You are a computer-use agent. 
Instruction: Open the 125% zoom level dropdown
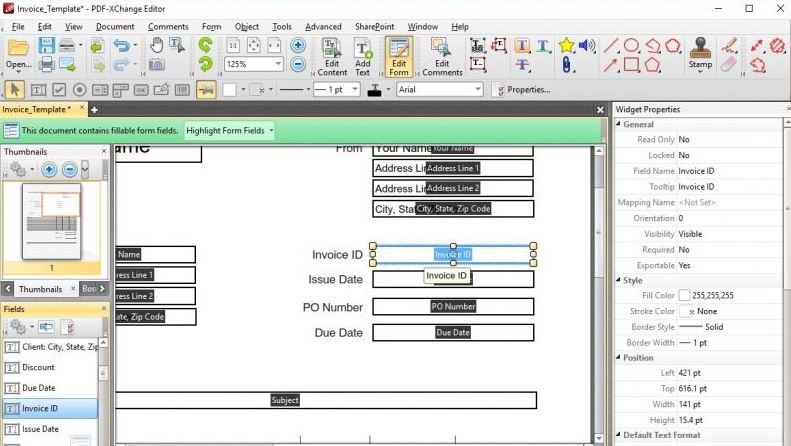(x=278, y=64)
